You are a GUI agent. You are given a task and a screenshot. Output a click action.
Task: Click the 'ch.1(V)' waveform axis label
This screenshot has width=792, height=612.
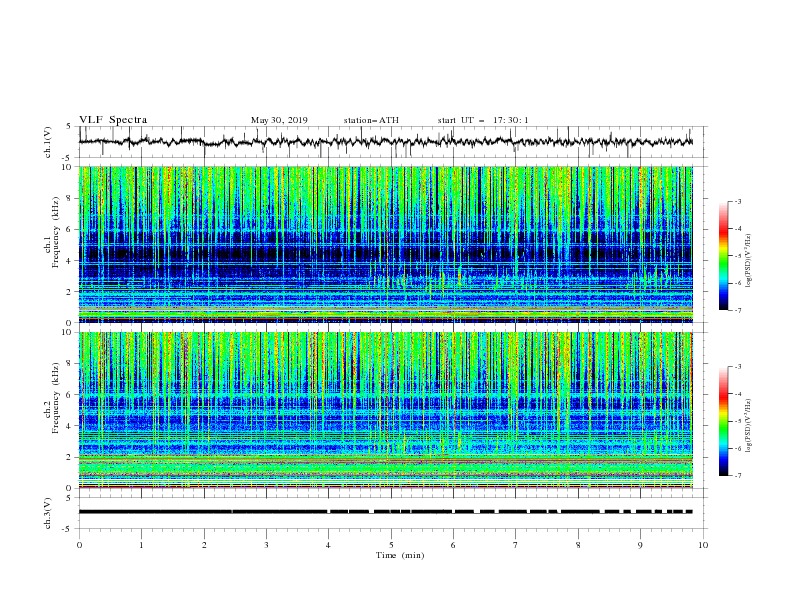pos(48,142)
